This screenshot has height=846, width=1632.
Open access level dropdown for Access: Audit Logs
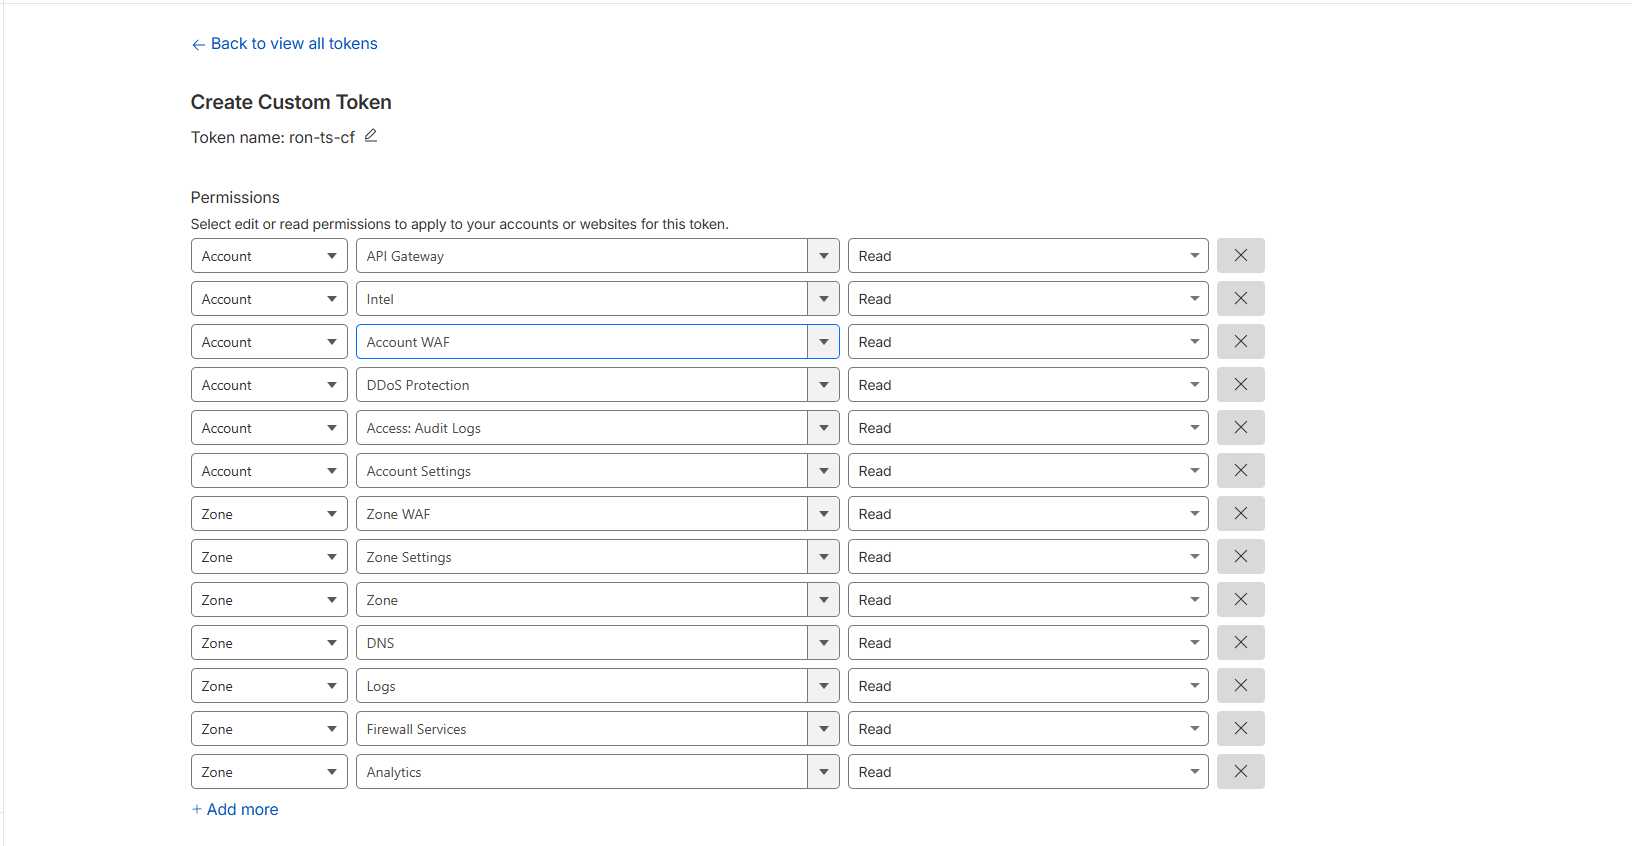pyautogui.click(x=1027, y=428)
